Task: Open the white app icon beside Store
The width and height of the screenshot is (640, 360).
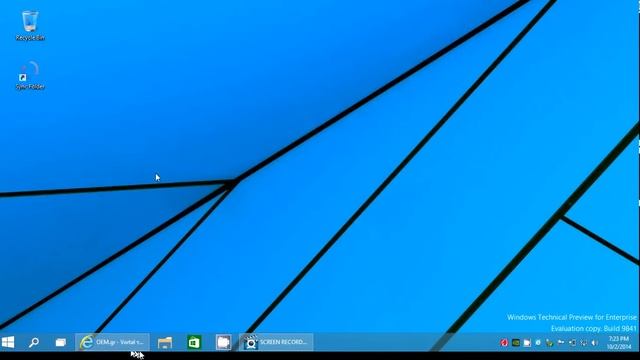Action: pyautogui.click(x=223, y=342)
